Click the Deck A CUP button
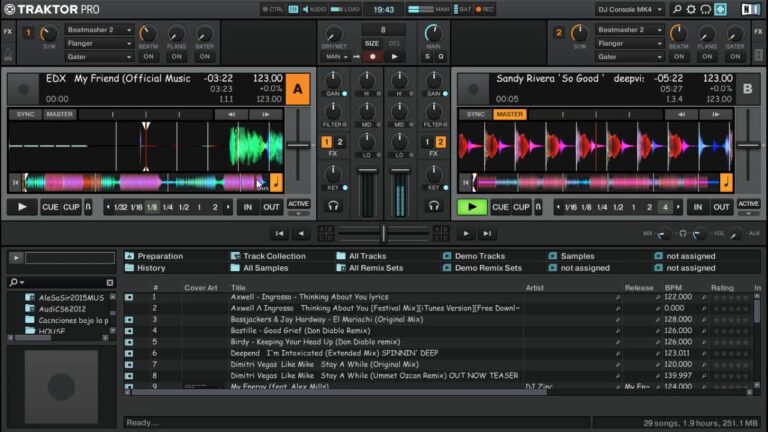This screenshot has width=768, height=432. point(71,207)
